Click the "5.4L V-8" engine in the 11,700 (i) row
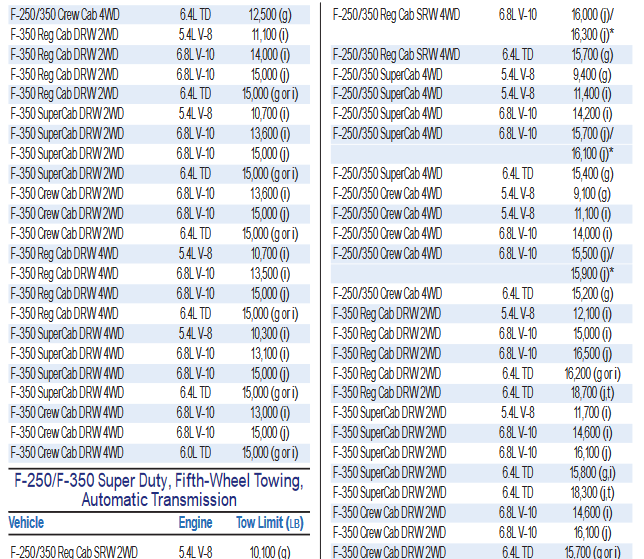The width and height of the screenshot is (644, 559). pyautogui.click(x=518, y=412)
